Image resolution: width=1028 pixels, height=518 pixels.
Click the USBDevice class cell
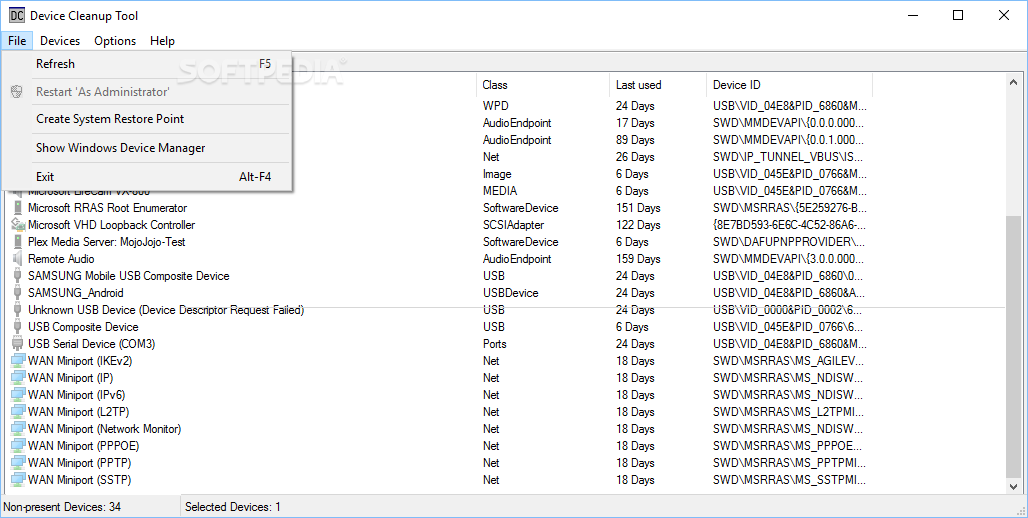(511, 293)
